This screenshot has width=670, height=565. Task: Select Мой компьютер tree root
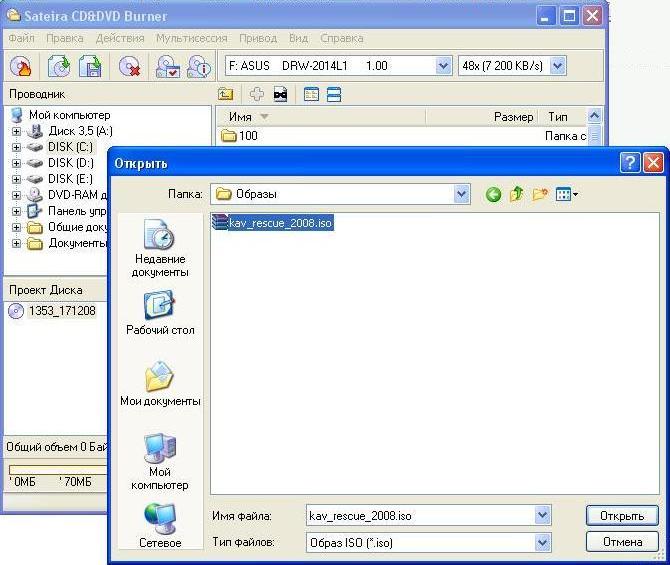pyautogui.click(x=70, y=115)
